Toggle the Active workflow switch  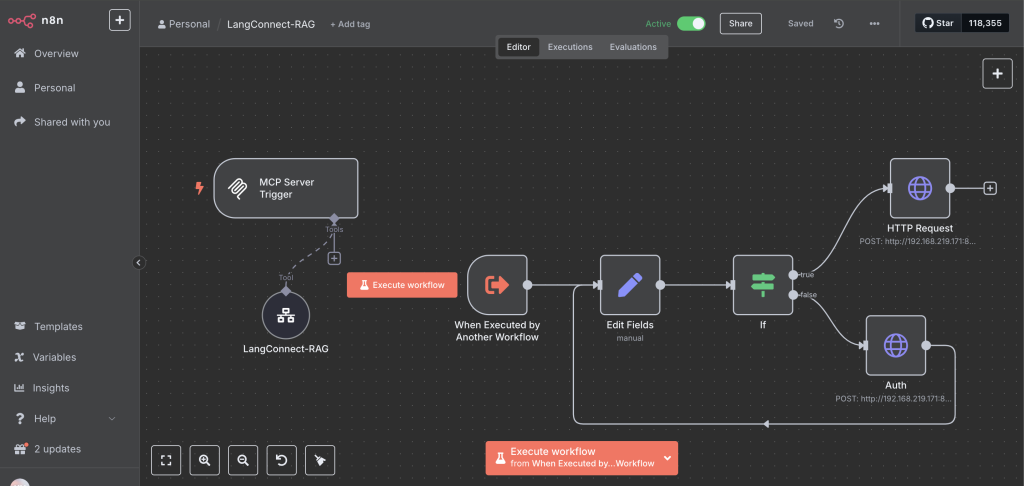[x=691, y=24]
